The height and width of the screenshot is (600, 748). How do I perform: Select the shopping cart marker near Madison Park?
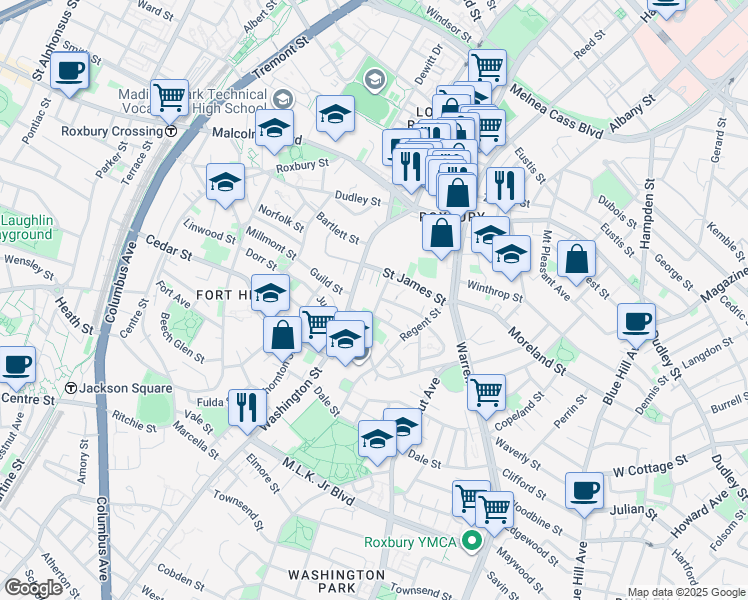coord(170,97)
